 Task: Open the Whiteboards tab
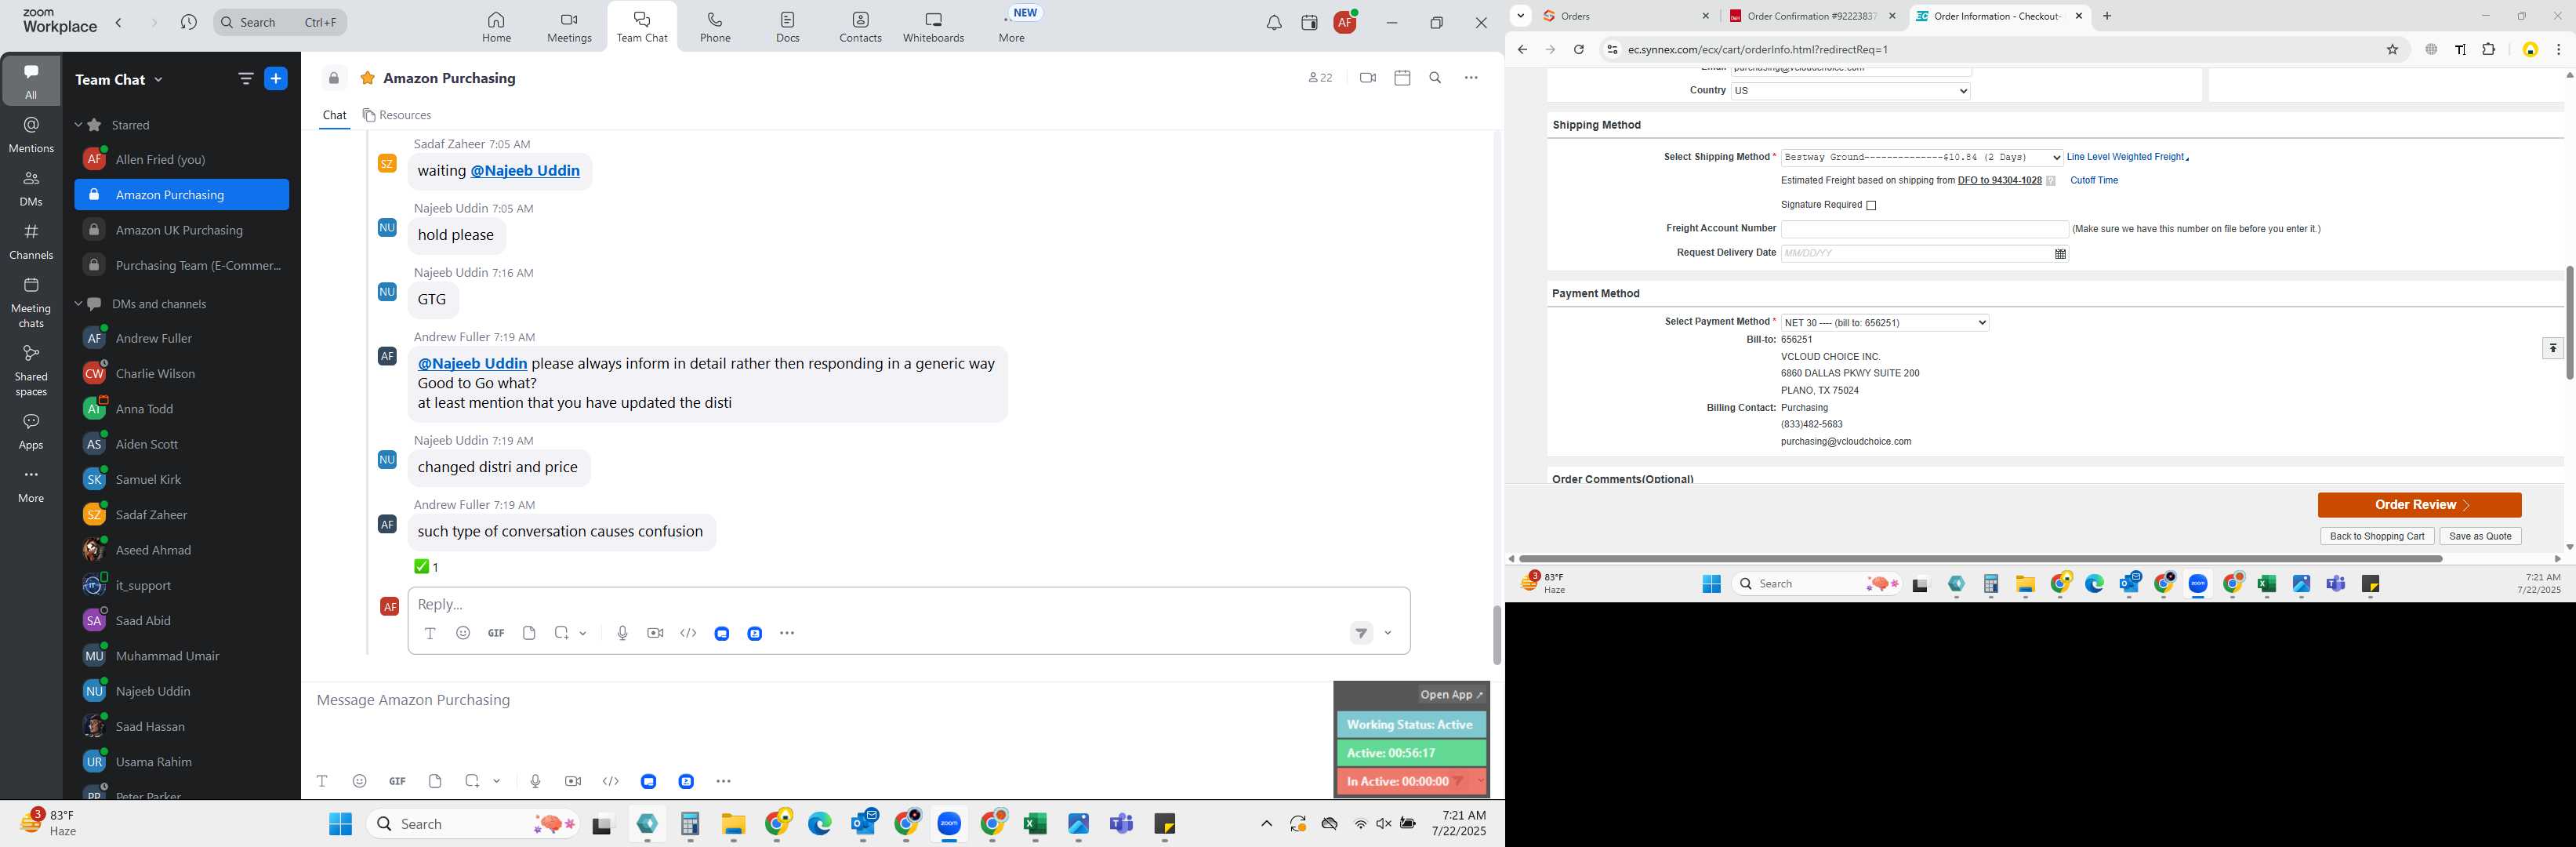933,27
